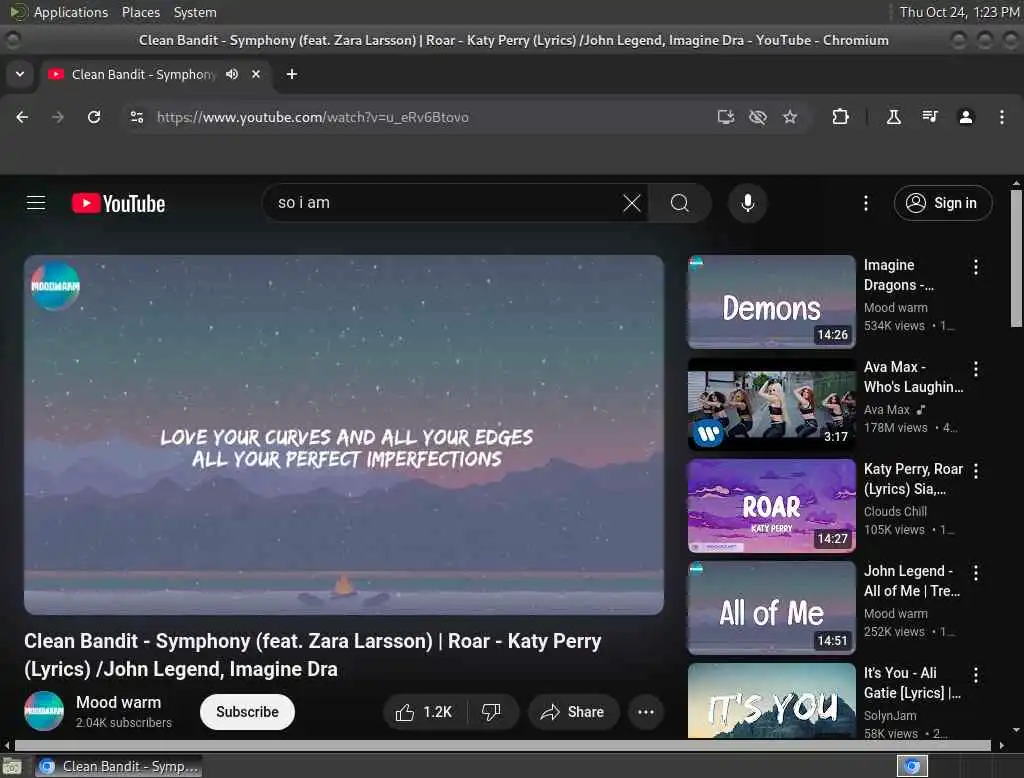1024x778 pixels.
Task: Like the video (1.2K thumbs up)
Action: 424,712
